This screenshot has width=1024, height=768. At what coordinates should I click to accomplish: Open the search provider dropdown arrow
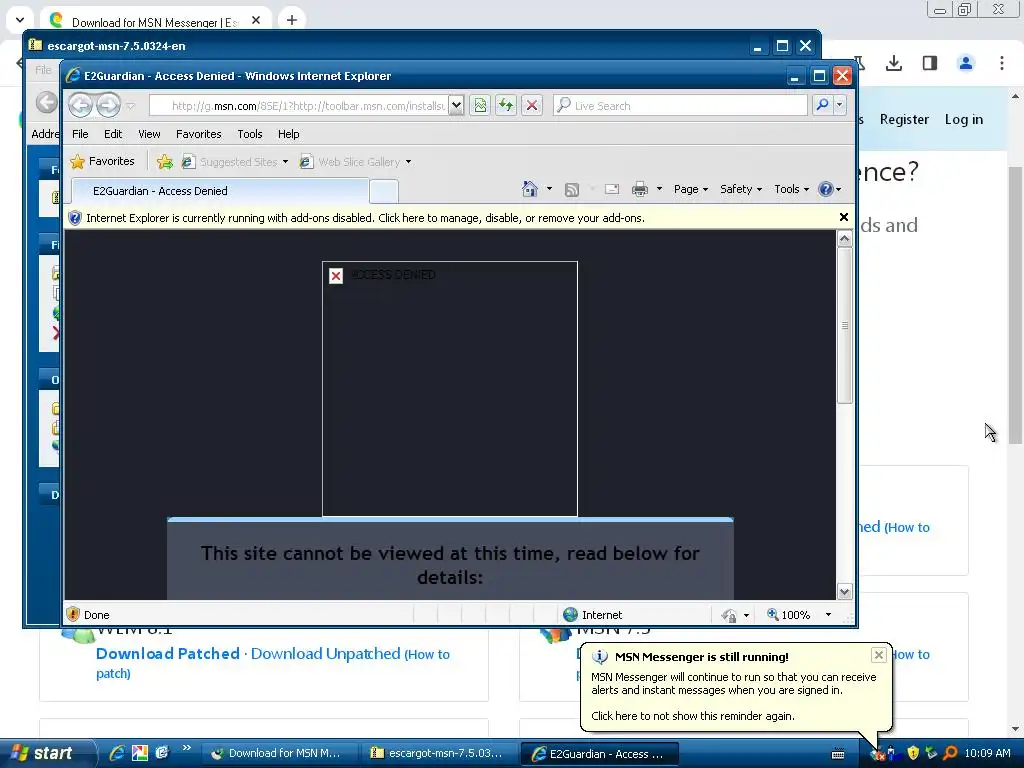(840, 105)
